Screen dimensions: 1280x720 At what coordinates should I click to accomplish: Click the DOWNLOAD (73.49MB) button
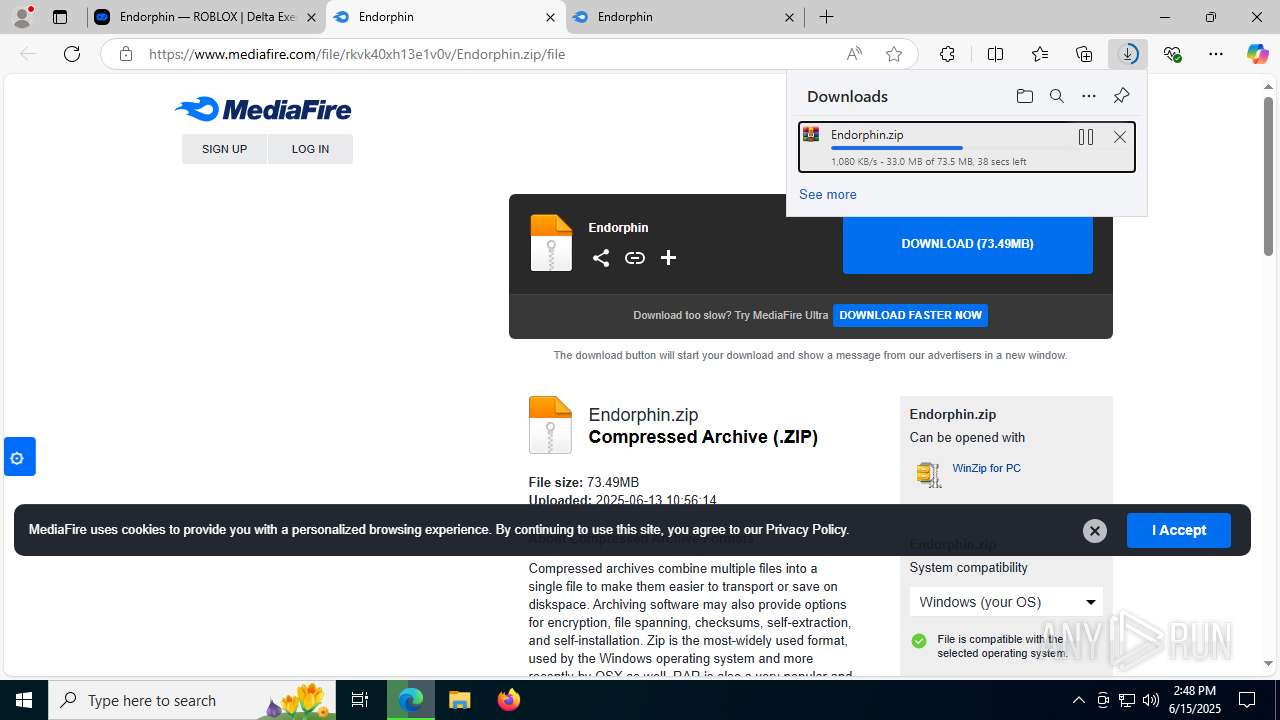(x=967, y=244)
